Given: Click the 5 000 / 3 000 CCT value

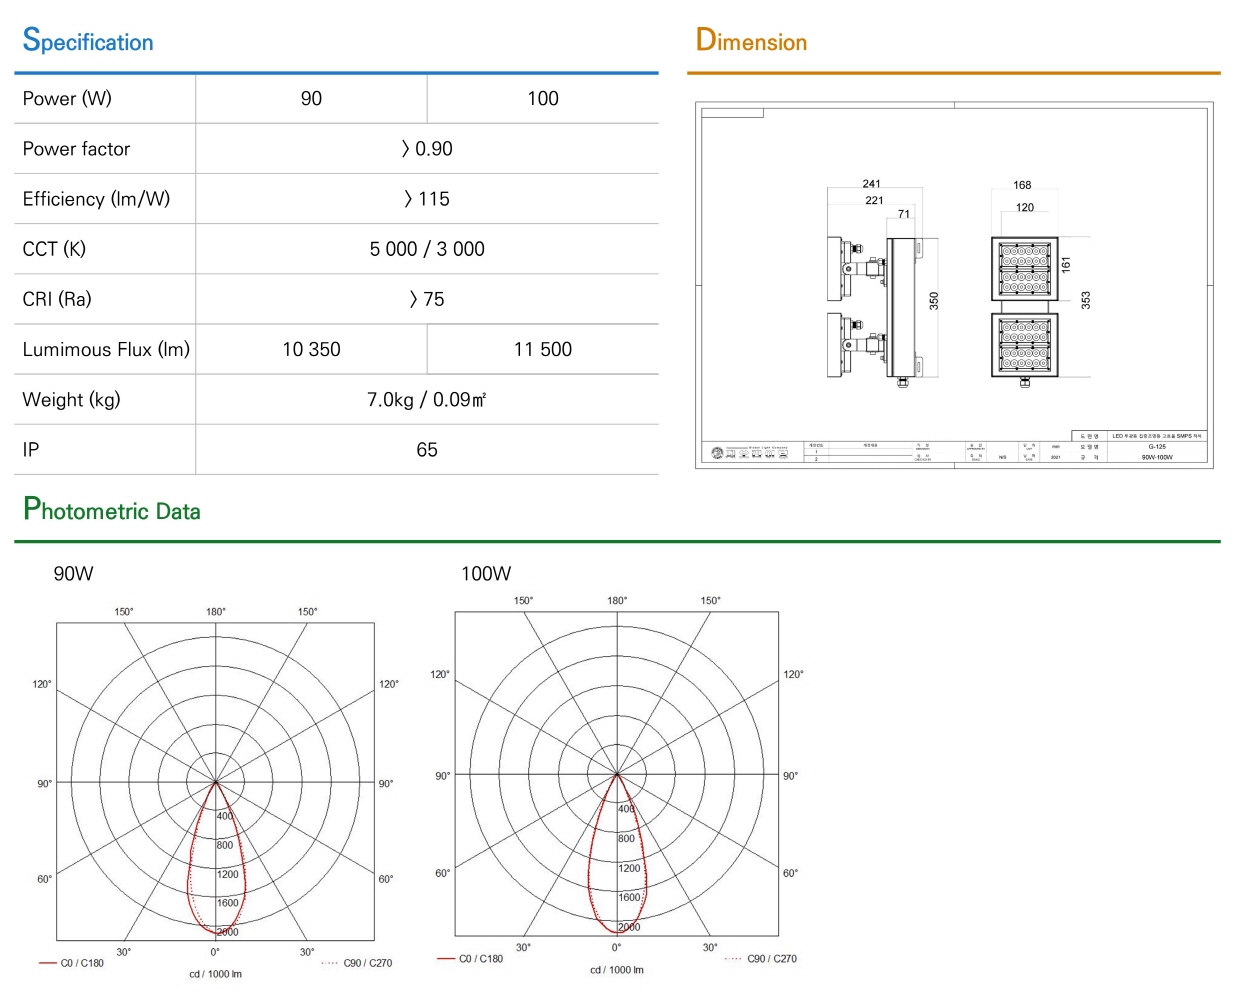Looking at the screenshot, I should (x=427, y=249).
